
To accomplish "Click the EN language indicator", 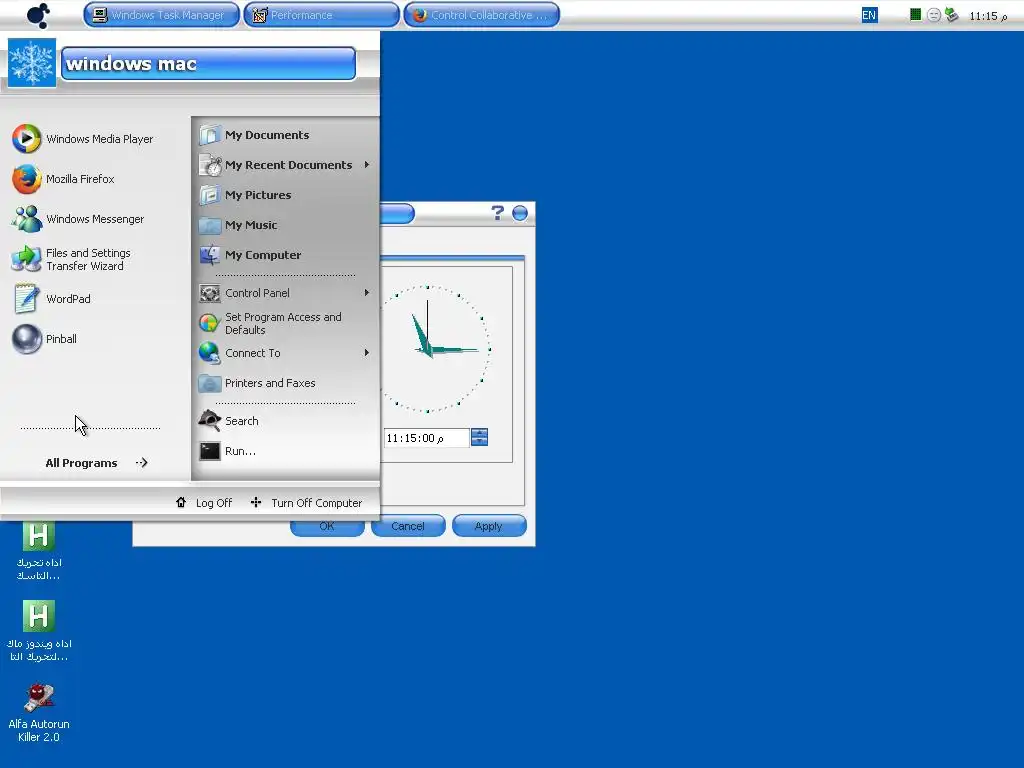I will coord(869,15).
